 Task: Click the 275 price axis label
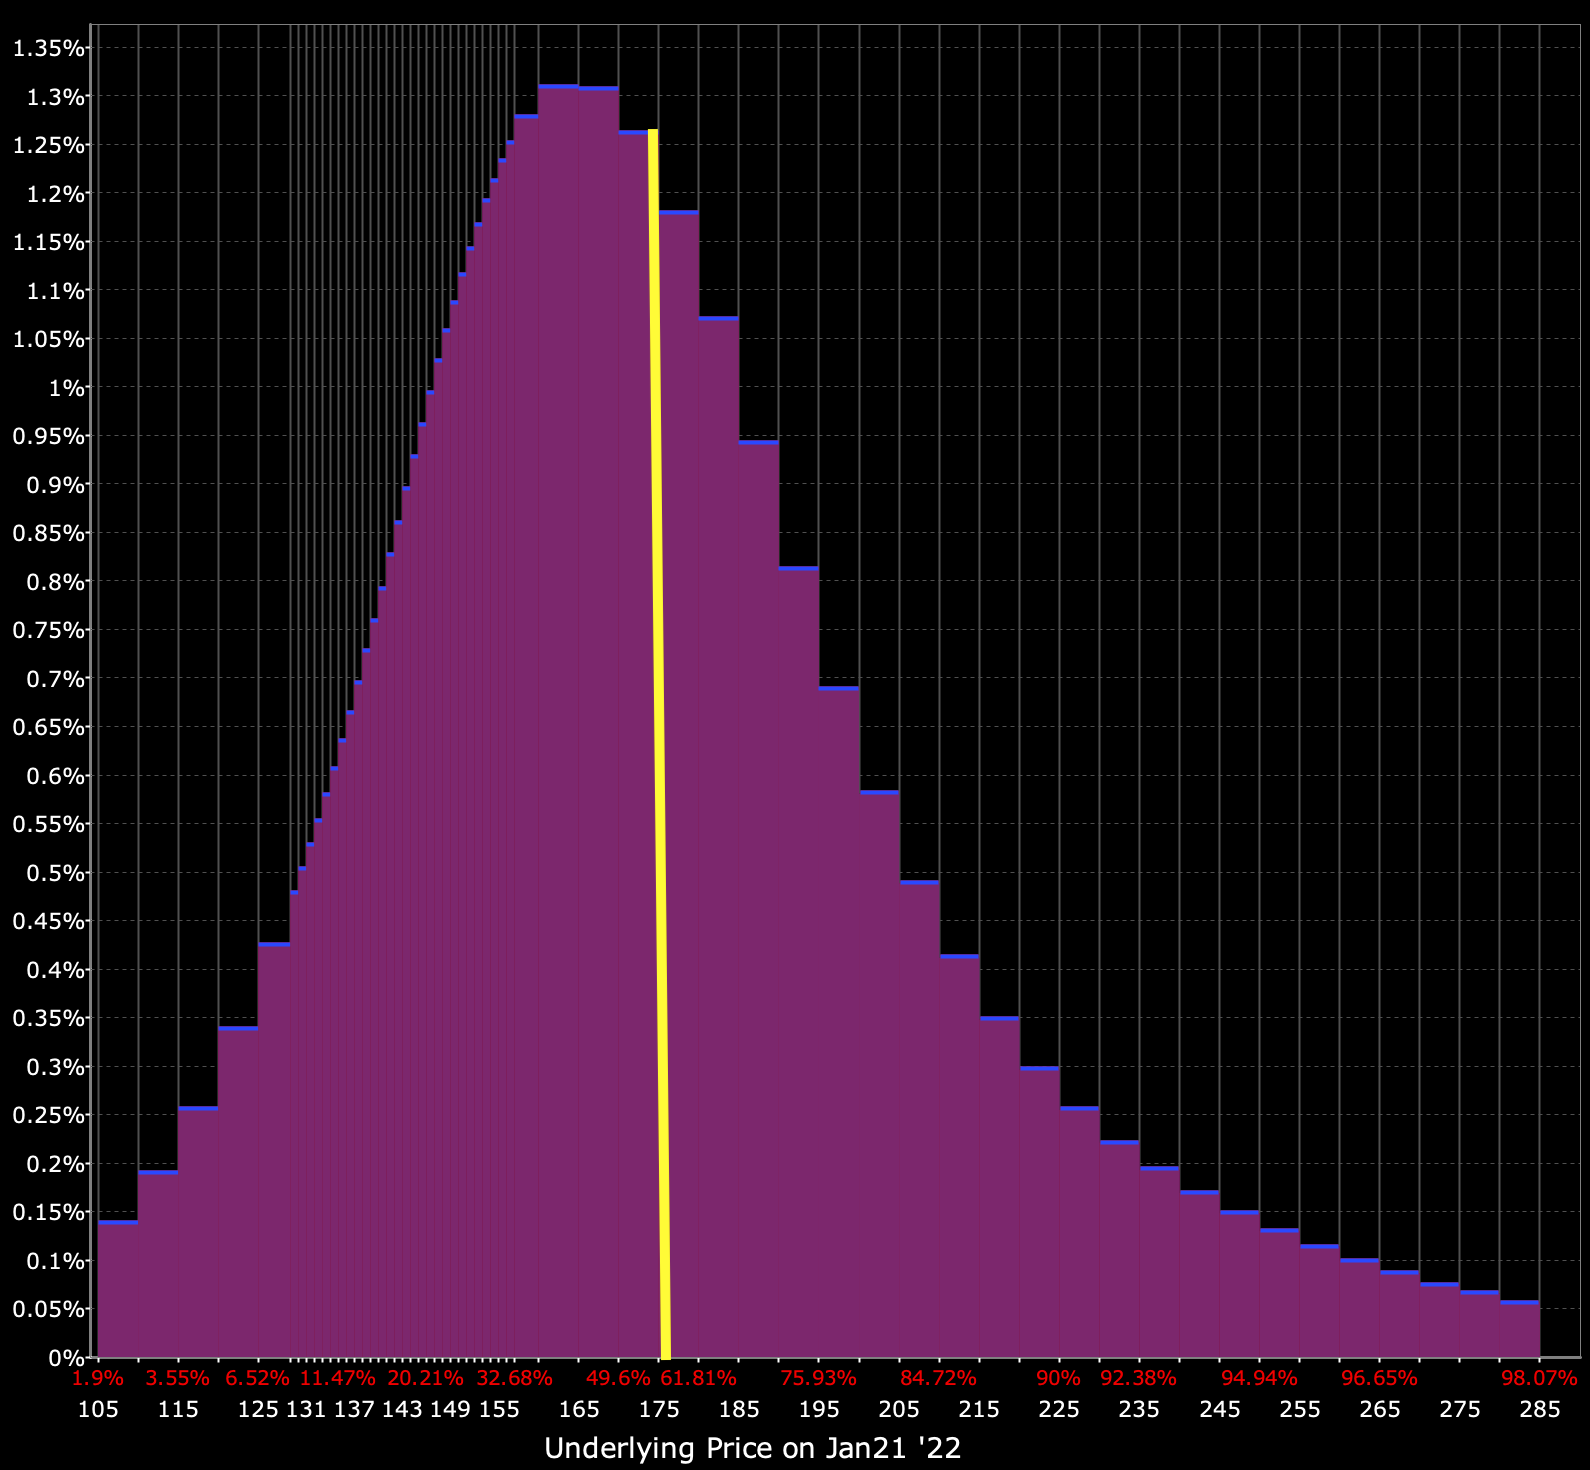click(1460, 1409)
